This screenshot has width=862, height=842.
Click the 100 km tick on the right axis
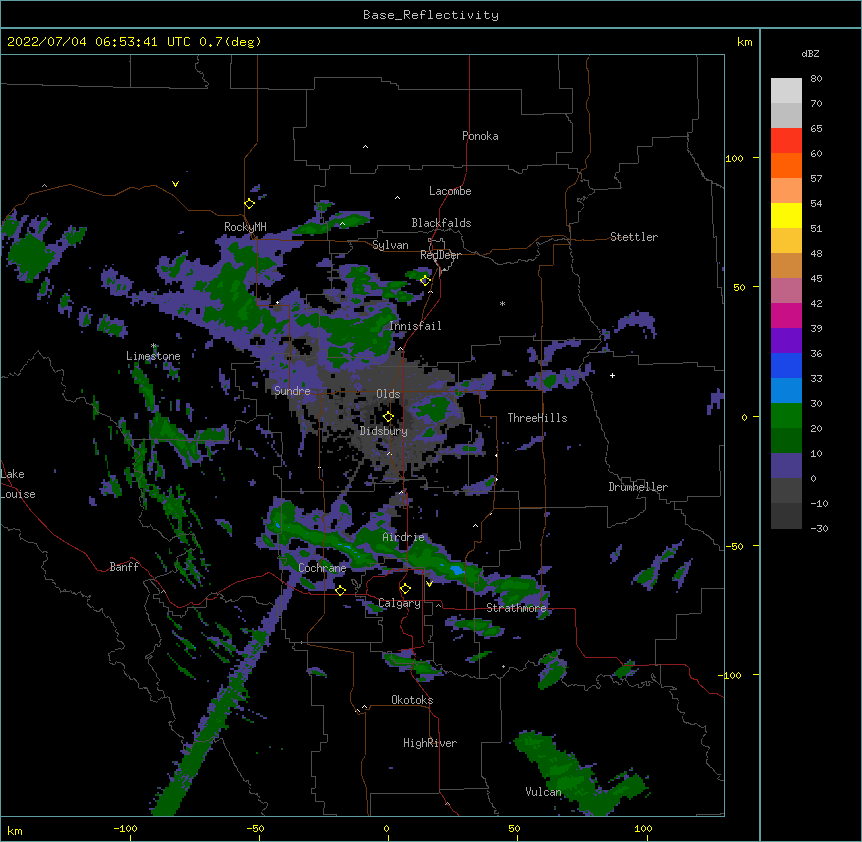coord(734,159)
